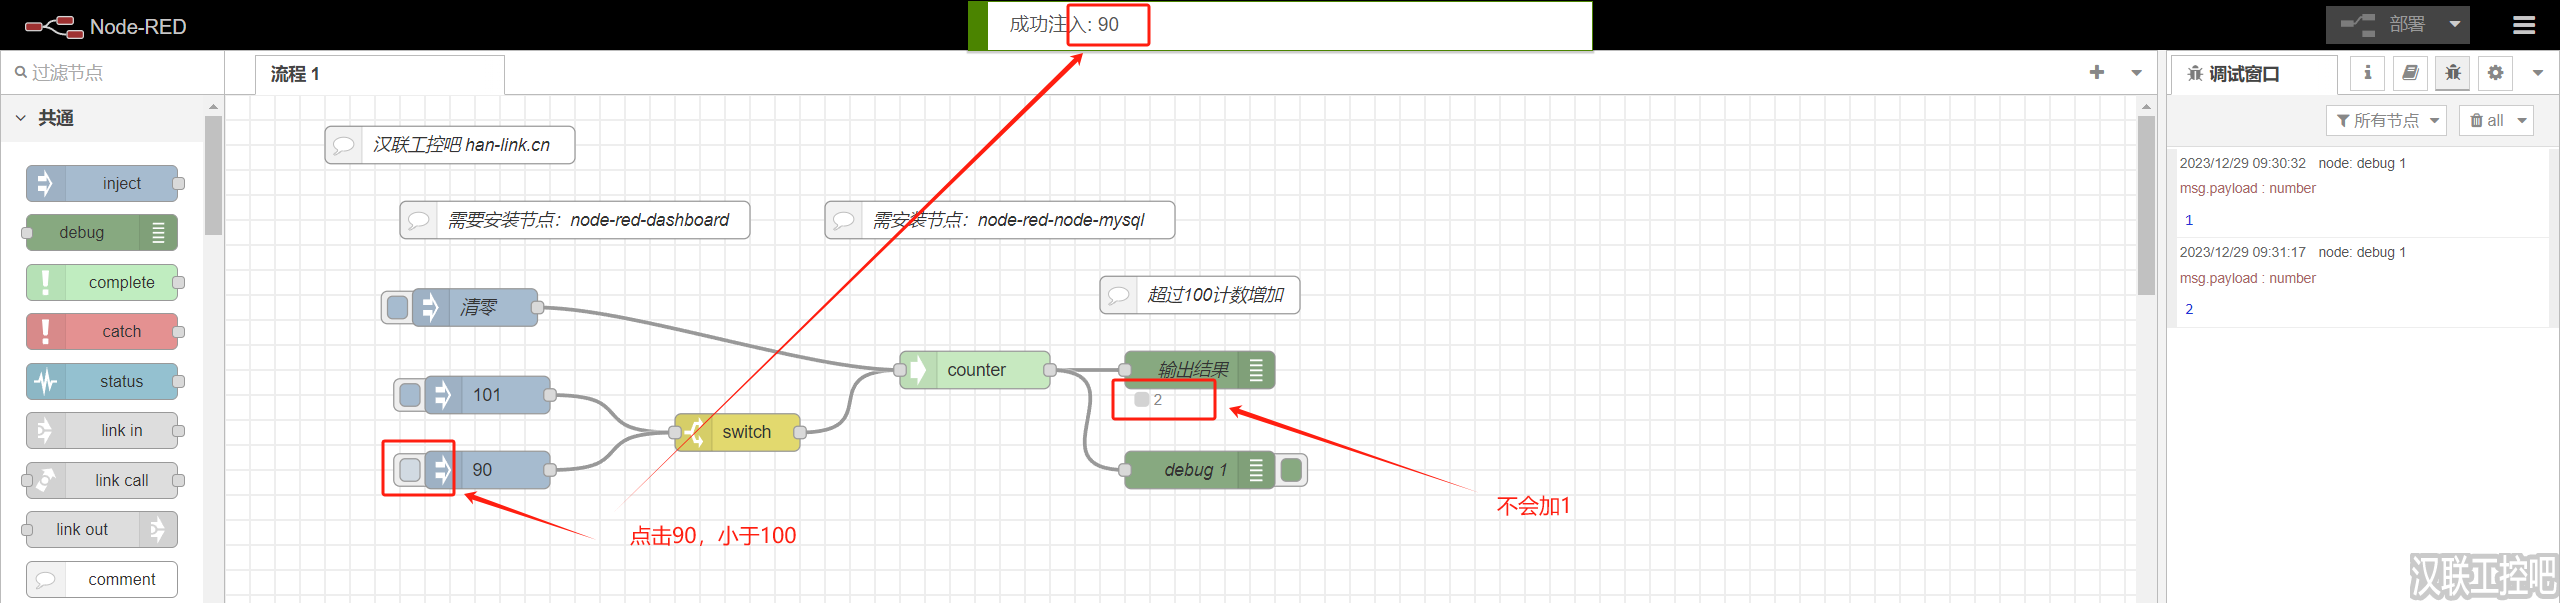Image resolution: width=2560 pixels, height=603 pixels.
Task: Click the palette vertical scrollbar
Action: (x=213, y=175)
